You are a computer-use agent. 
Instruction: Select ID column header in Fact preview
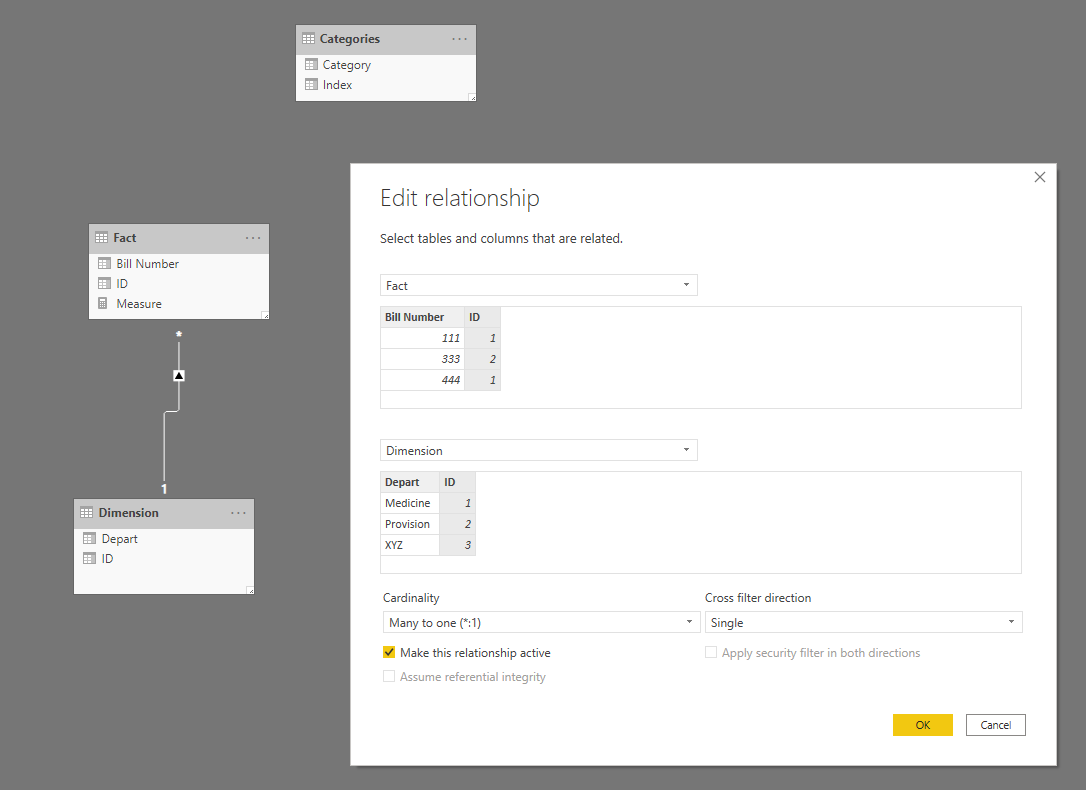482,317
